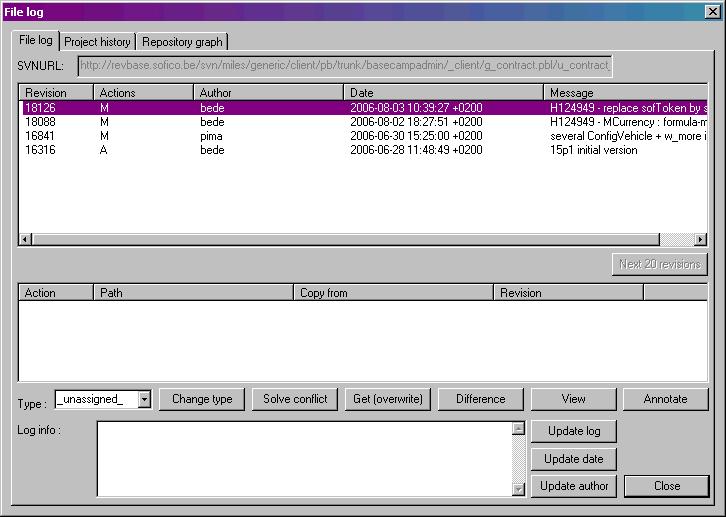Click the Date column header
This screenshot has height=517, width=726.
[x=443, y=93]
